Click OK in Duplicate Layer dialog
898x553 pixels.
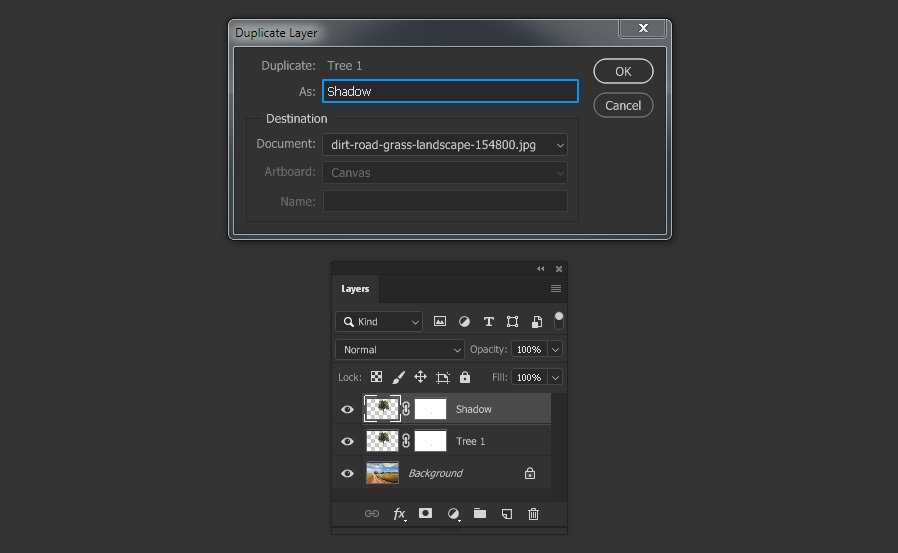tap(623, 72)
